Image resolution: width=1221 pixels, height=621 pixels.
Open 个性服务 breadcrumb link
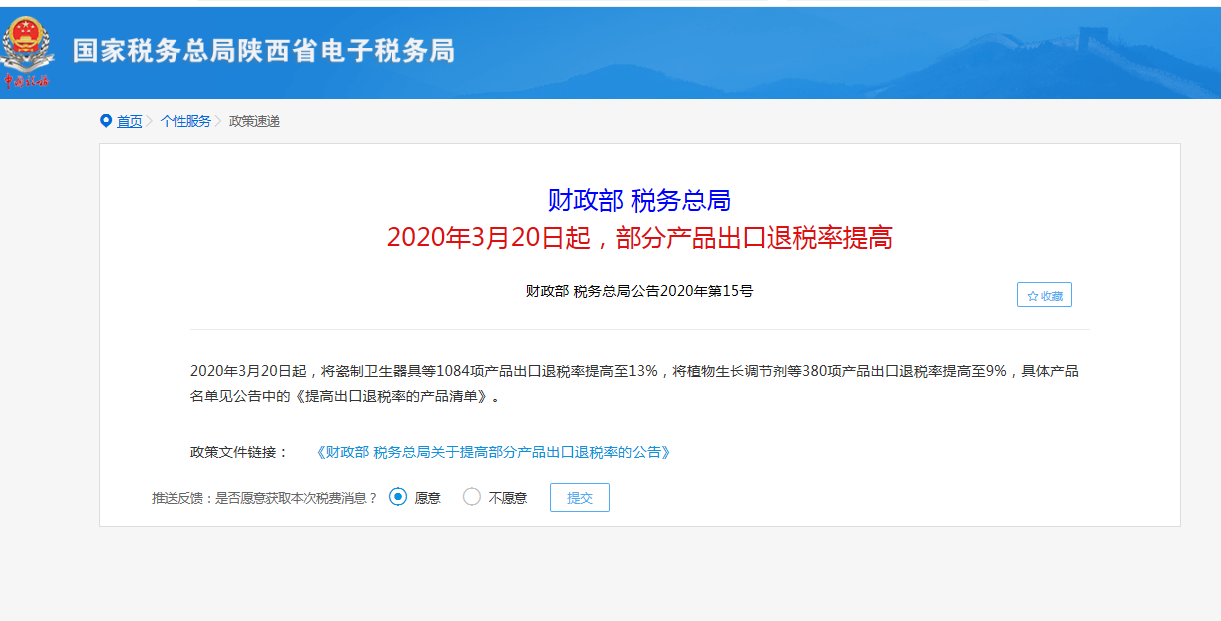click(x=186, y=121)
